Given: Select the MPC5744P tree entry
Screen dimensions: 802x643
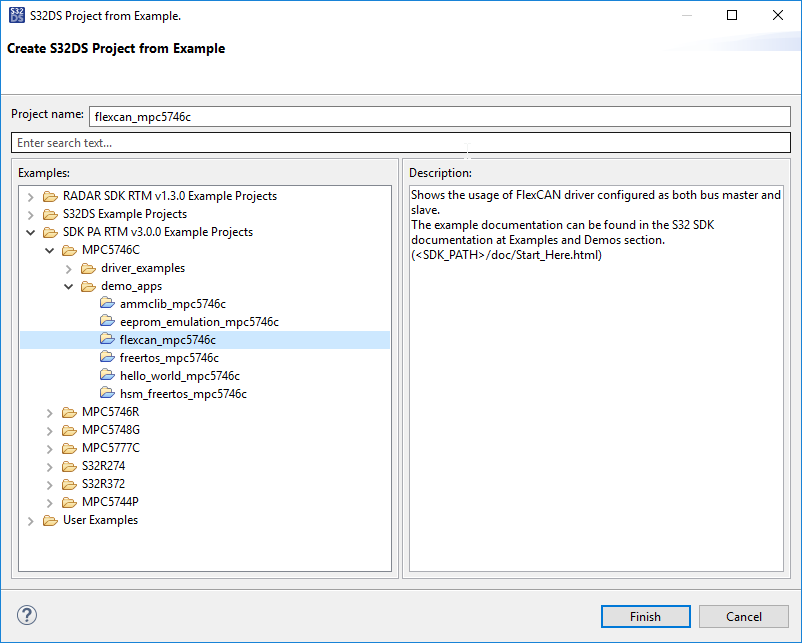Looking at the screenshot, I should click(110, 502).
